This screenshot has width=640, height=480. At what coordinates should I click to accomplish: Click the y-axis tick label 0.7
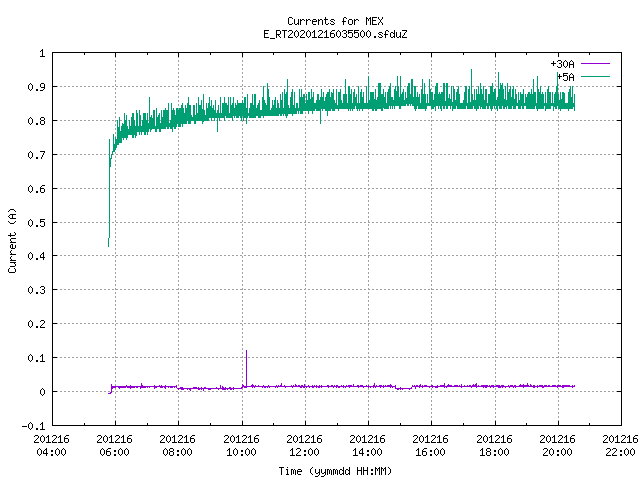36,155
